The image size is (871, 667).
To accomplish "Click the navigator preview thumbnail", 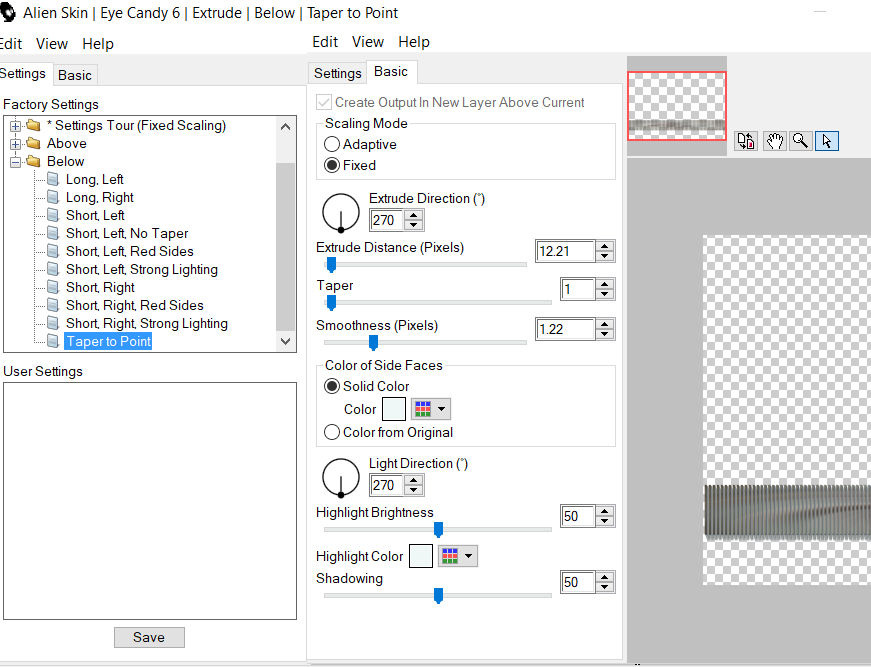I will (x=677, y=106).
